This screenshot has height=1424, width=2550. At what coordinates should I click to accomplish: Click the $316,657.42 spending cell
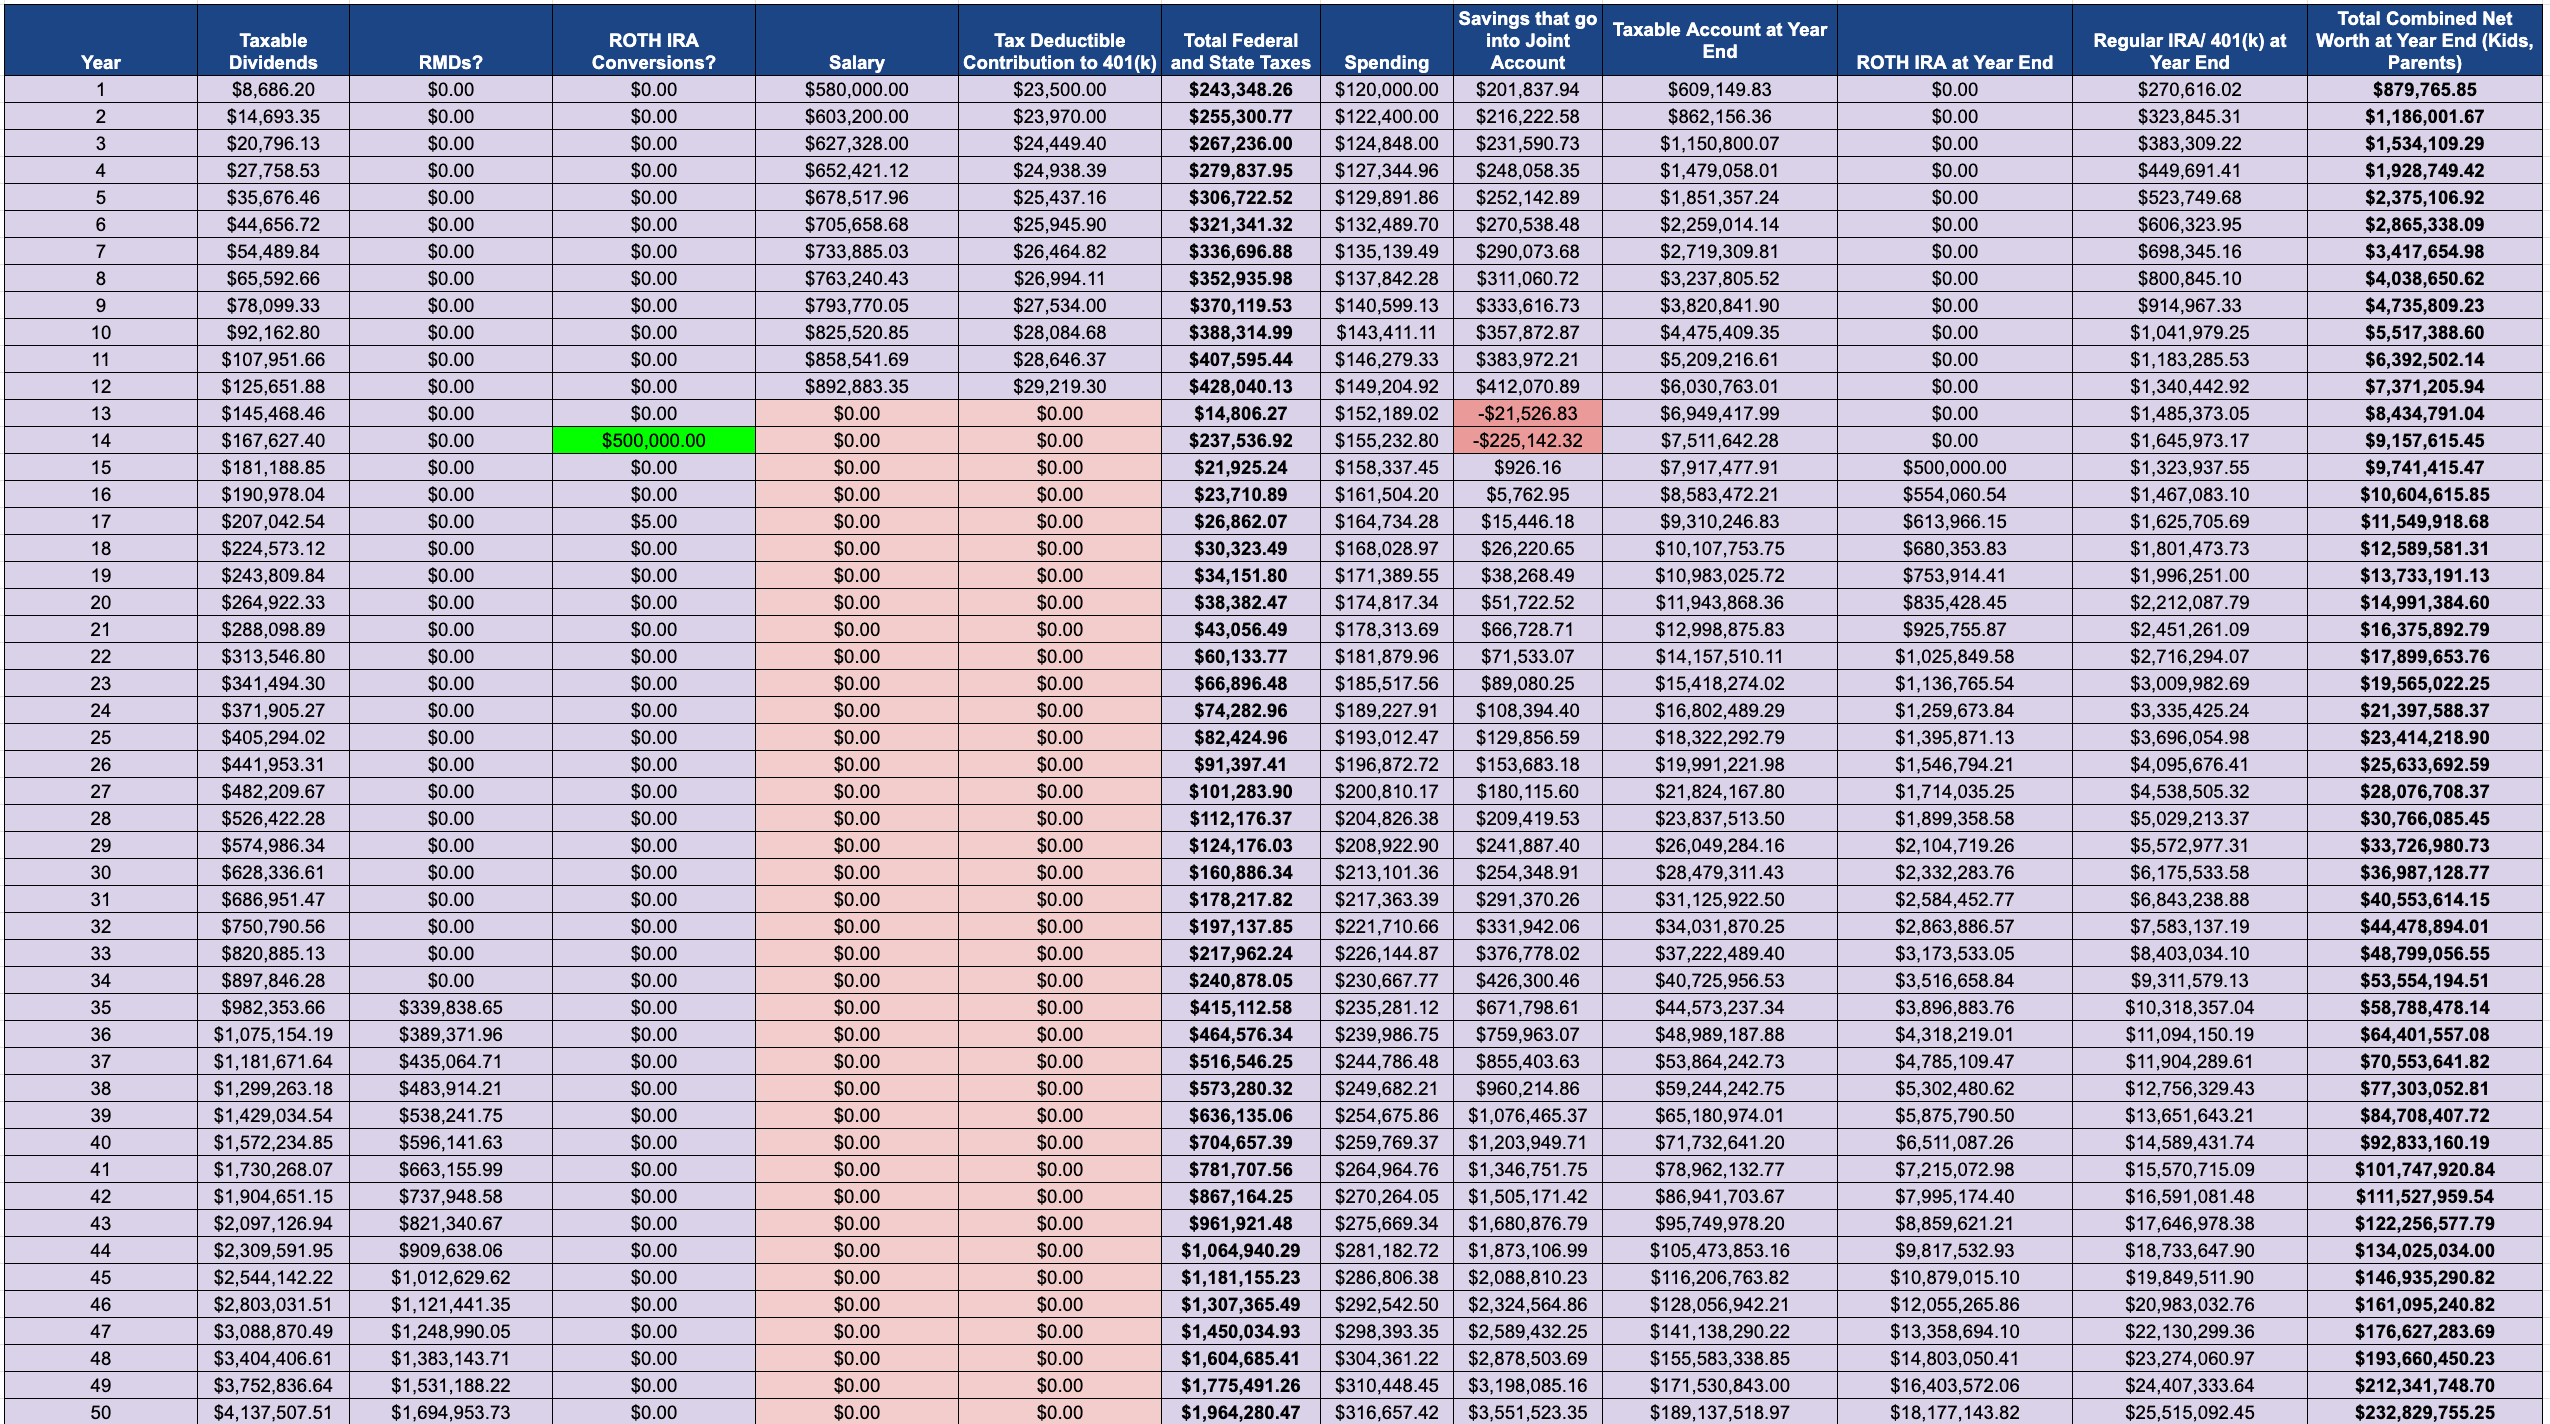1386,1412
